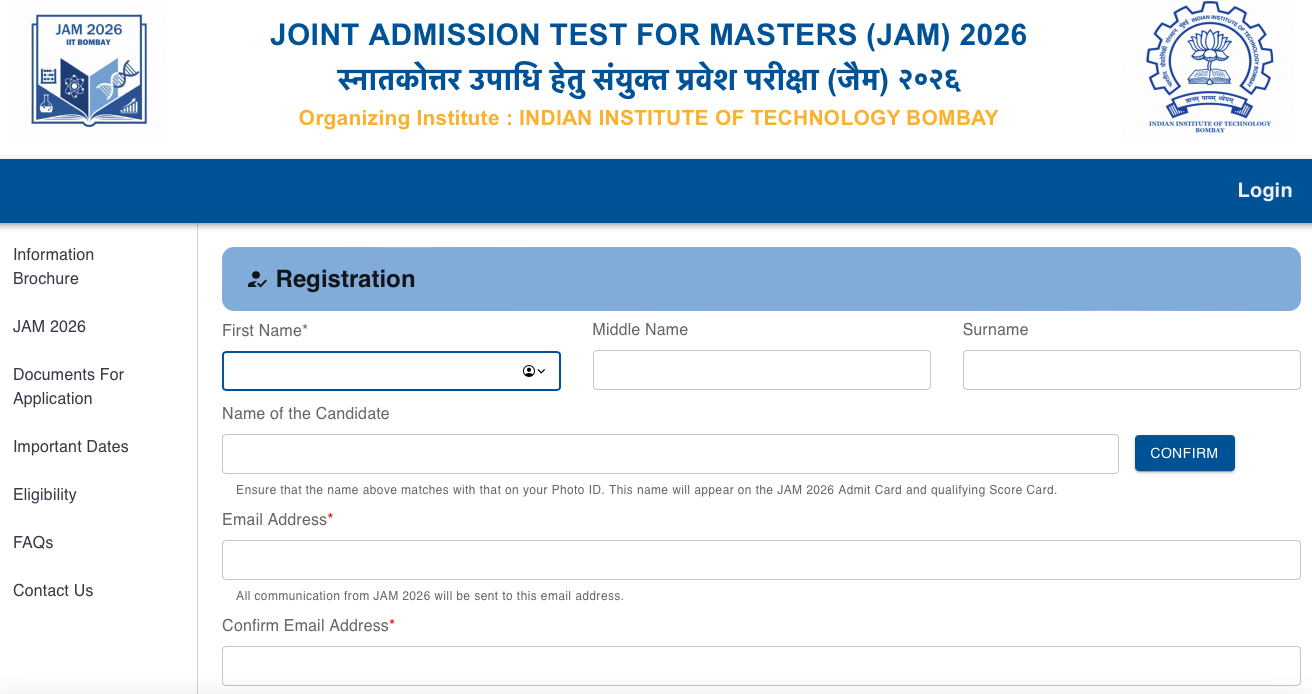This screenshot has width=1312, height=694.
Task: Click the Registration user-check icon
Action: click(257, 280)
